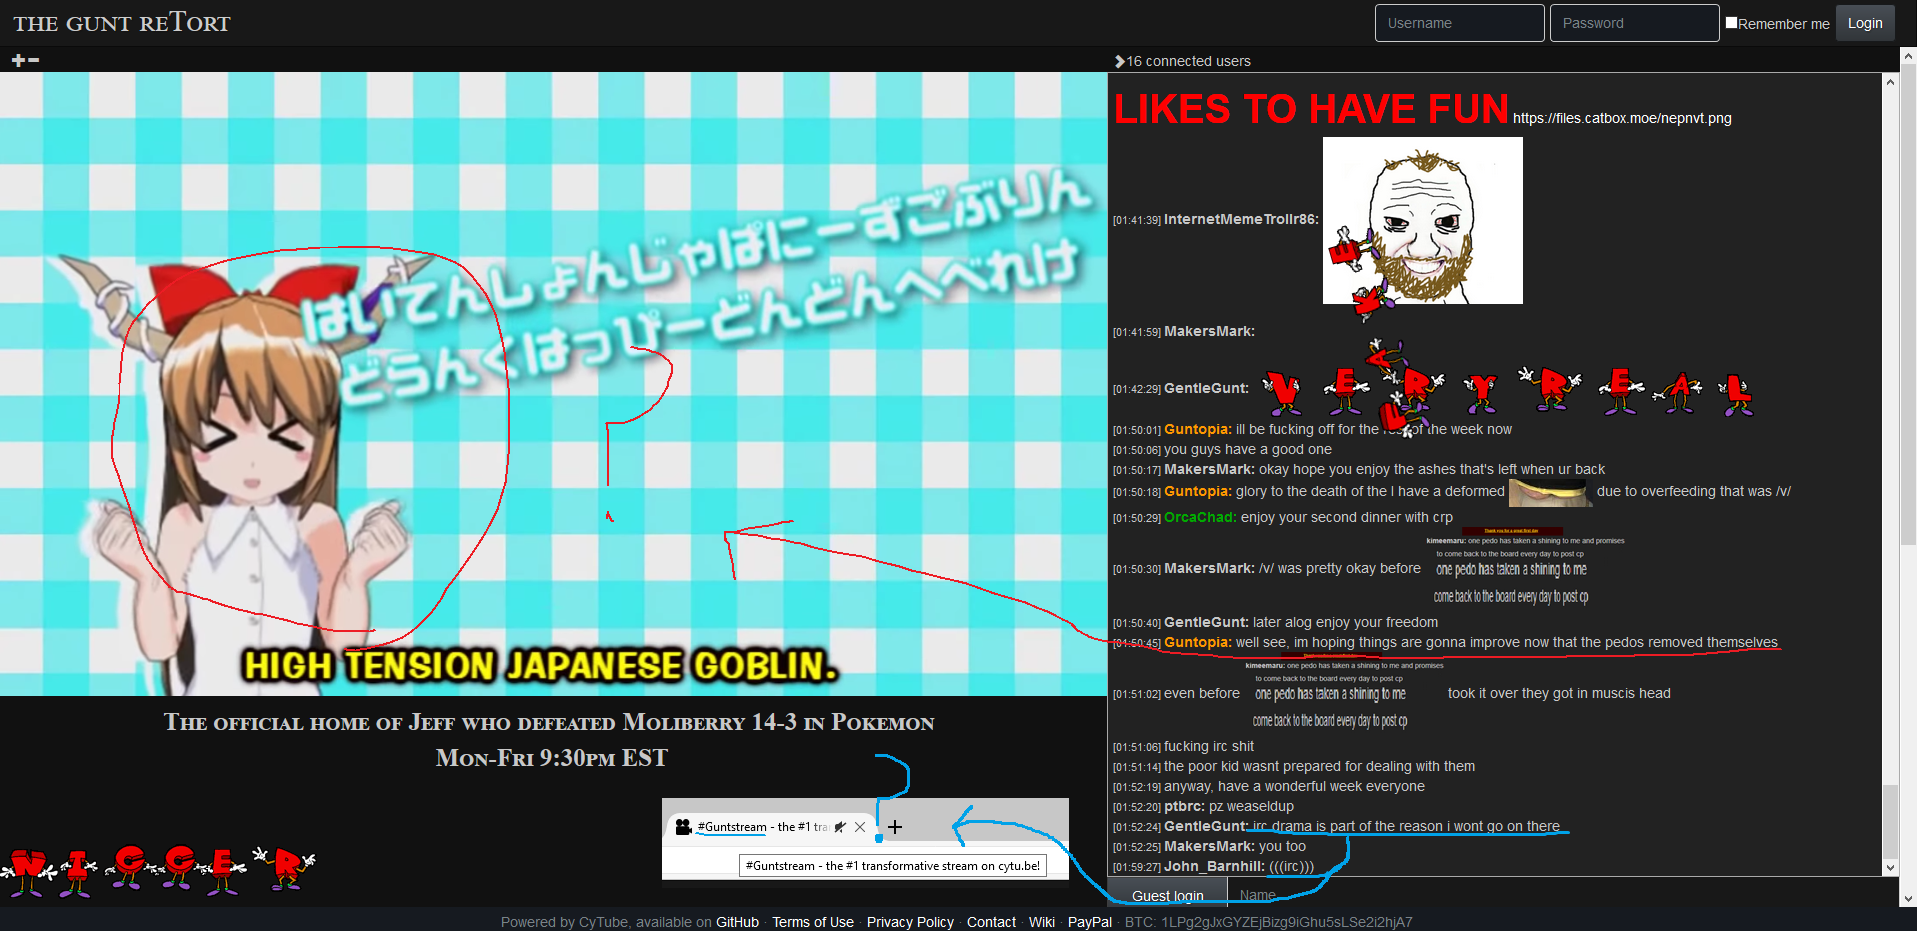Click the GentleGunt name at 01:42:29
The height and width of the screenshot is (931, 1917).
[x=1206, y=388]
